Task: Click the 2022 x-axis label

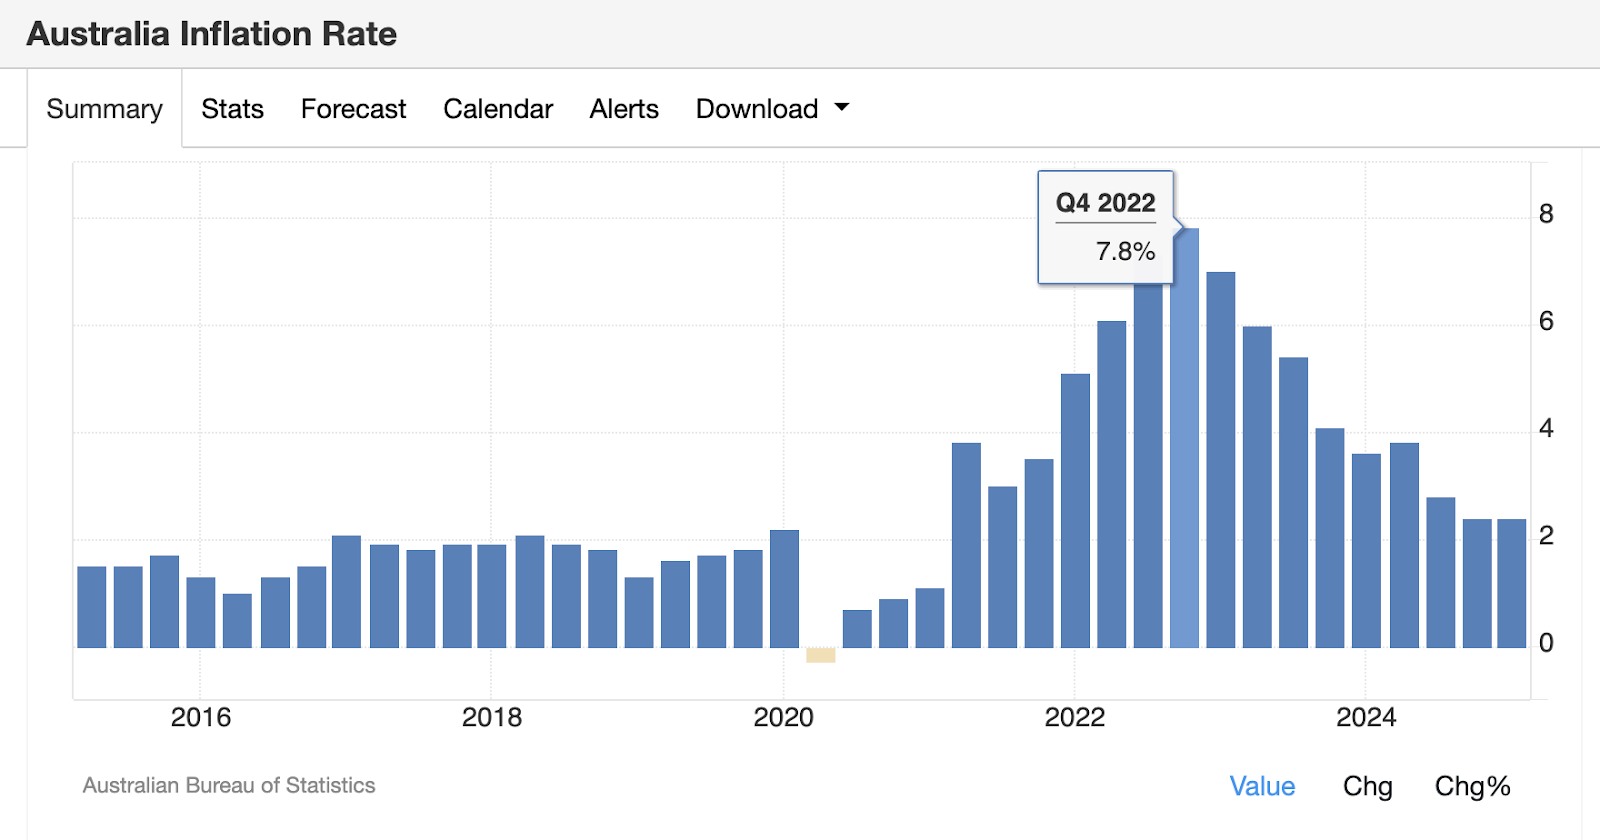Action: point(1075,717)
